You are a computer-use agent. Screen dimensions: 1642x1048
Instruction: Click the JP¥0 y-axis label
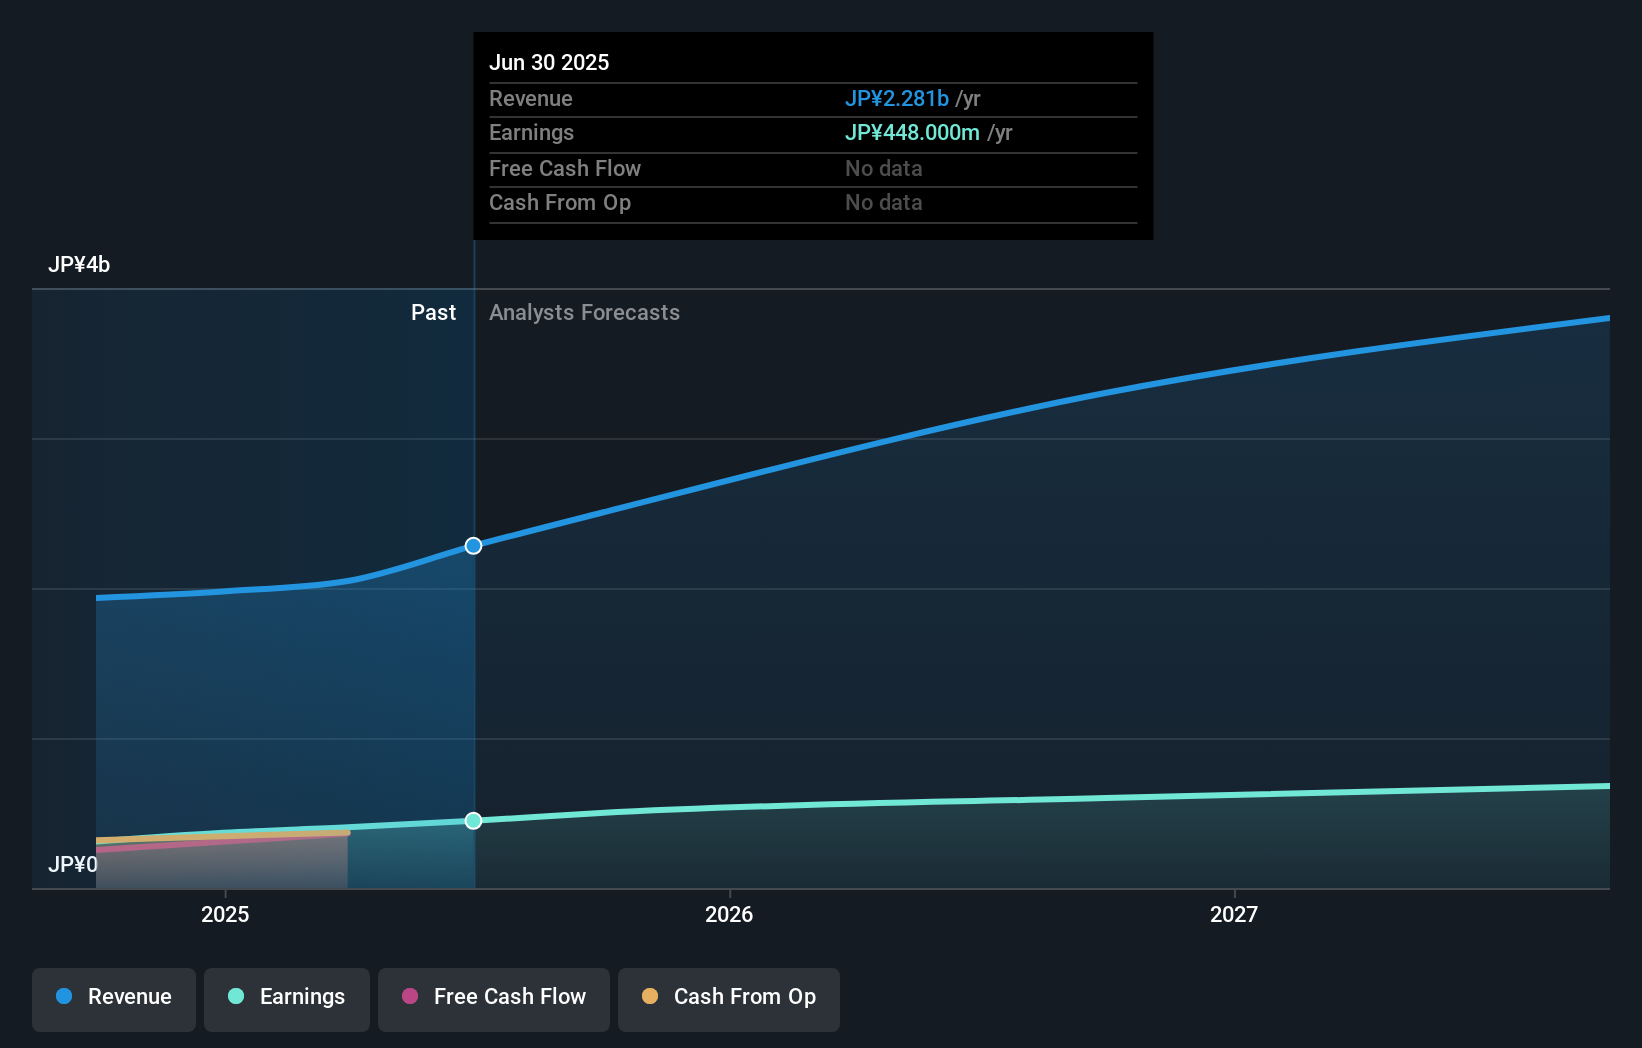[x=73, y=864]
